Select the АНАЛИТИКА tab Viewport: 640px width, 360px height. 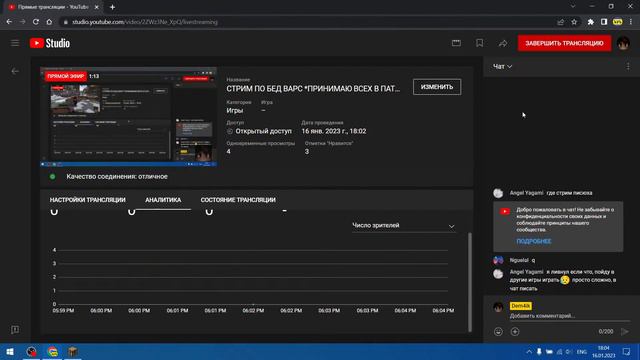tap(163, 200)
